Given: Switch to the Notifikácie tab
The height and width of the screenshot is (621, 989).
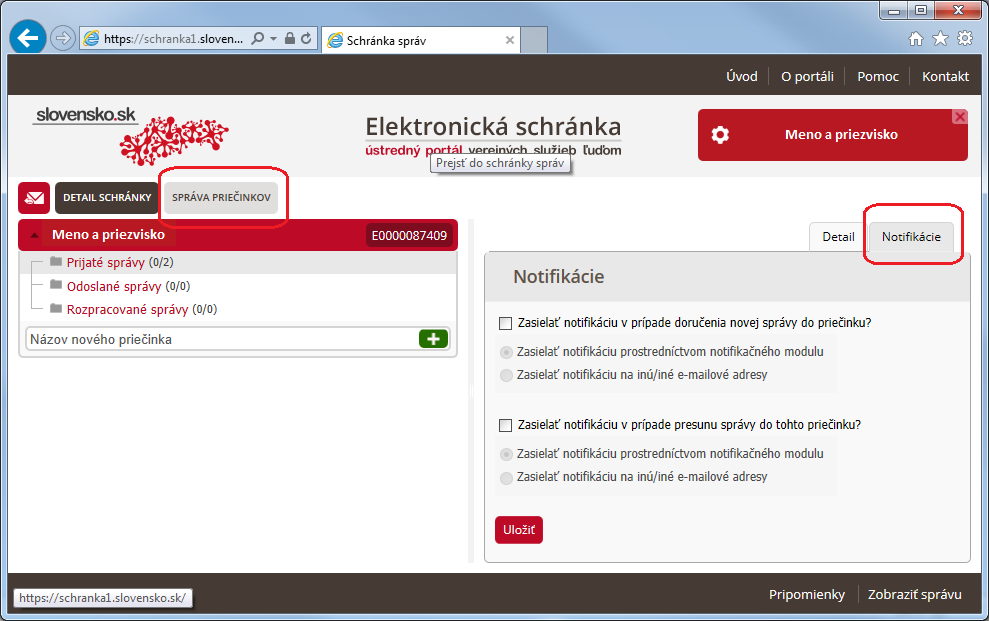Looking at the screenshot, I should [x=911, y=237].
